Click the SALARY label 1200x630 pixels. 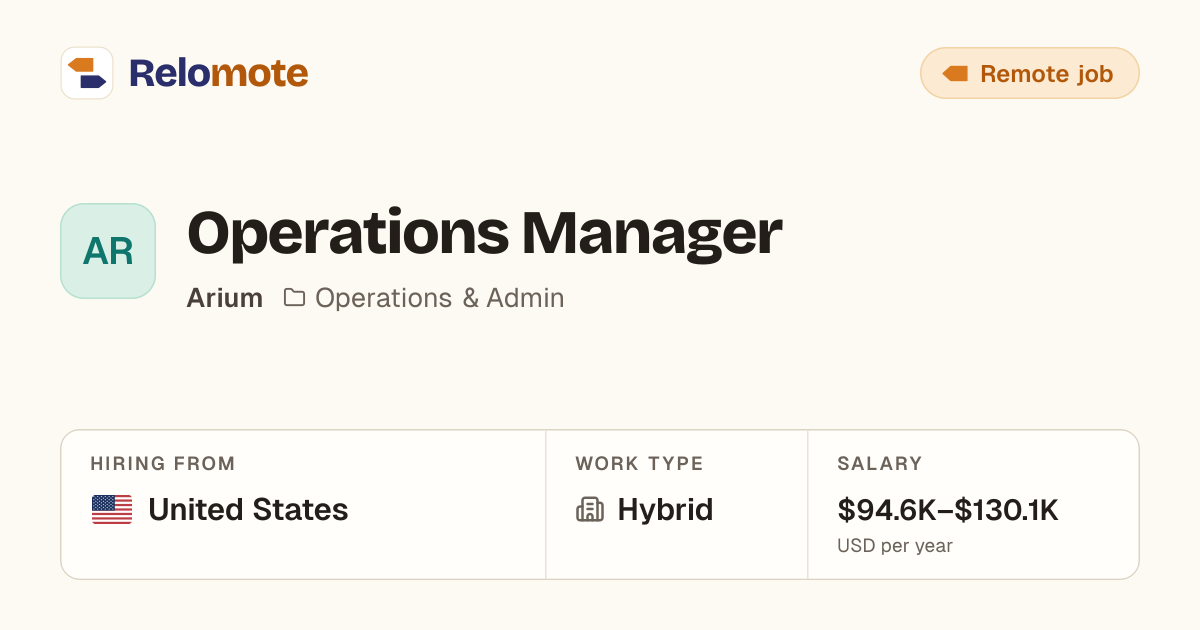pos(880,464)
